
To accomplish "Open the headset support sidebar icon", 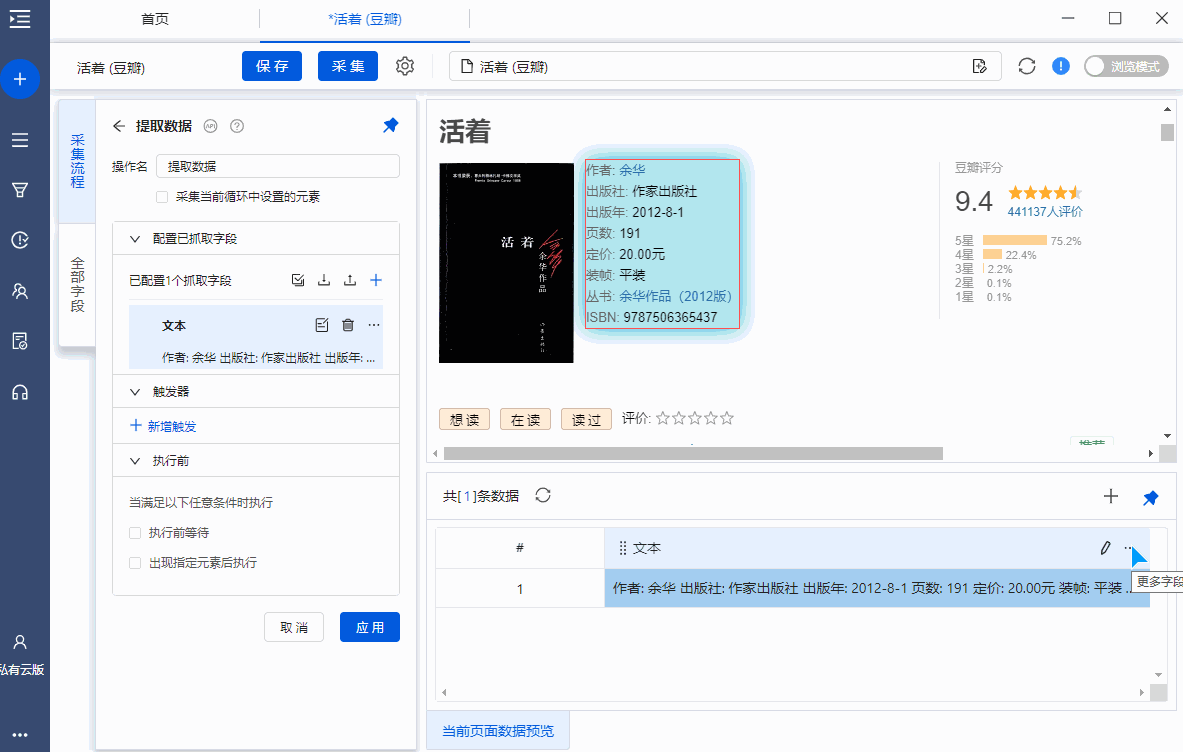I will (x=20, y=392).
